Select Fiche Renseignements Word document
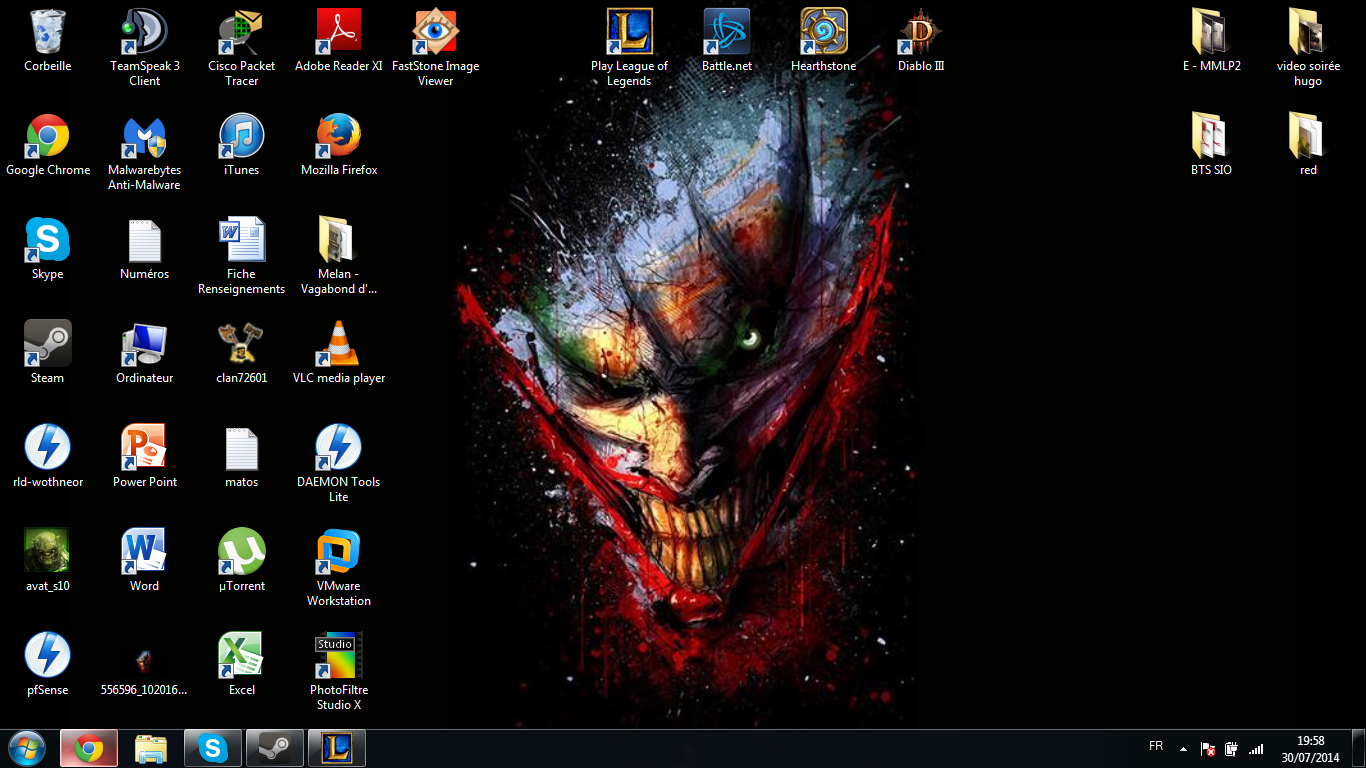Screen dimensions: 1366x768 pyautogui.click(x=241, y=240)
